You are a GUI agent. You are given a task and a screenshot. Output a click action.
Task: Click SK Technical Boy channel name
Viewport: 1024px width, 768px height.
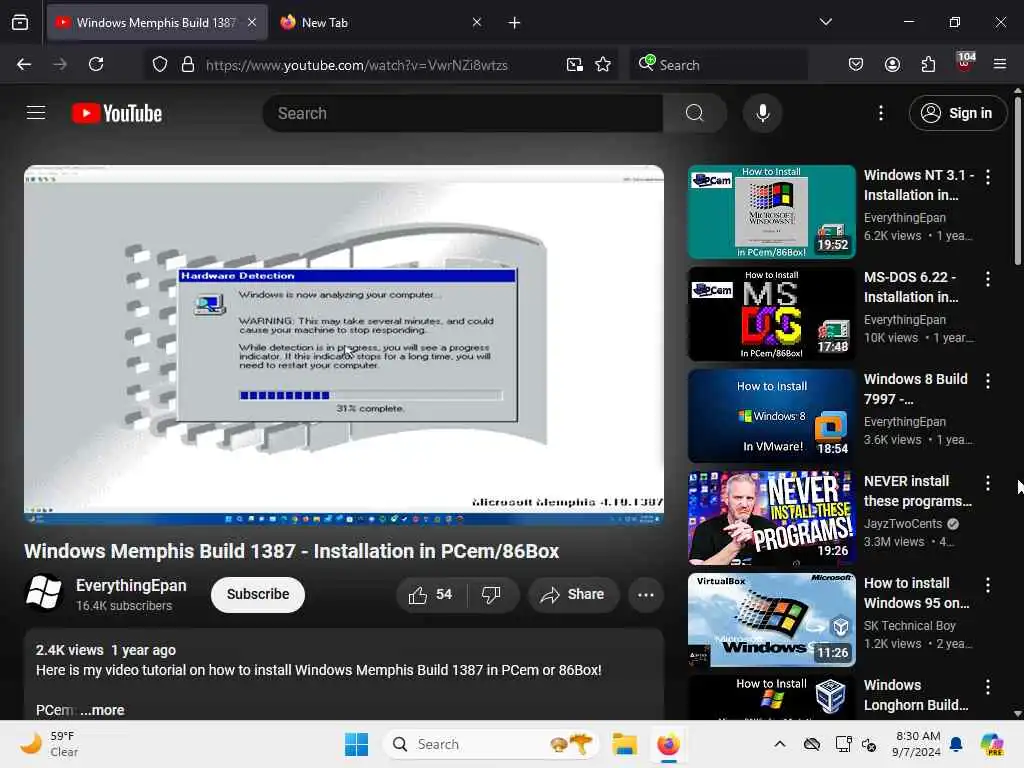(x=910, y=626)
